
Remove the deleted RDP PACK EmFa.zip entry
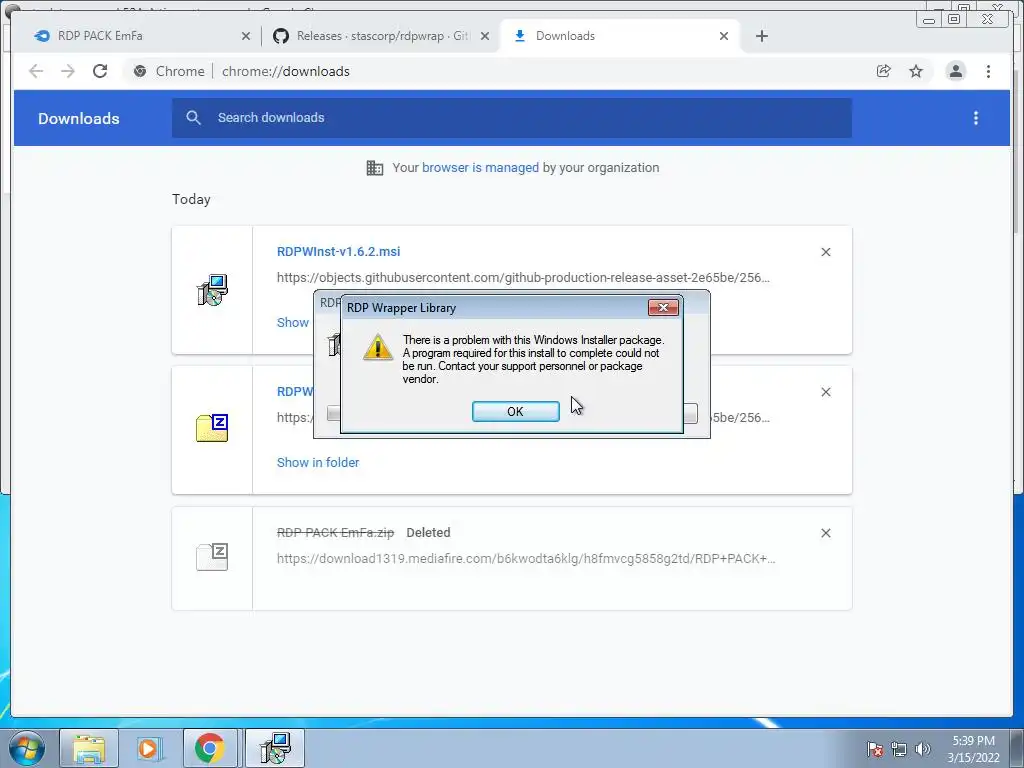tap(825, 533)
